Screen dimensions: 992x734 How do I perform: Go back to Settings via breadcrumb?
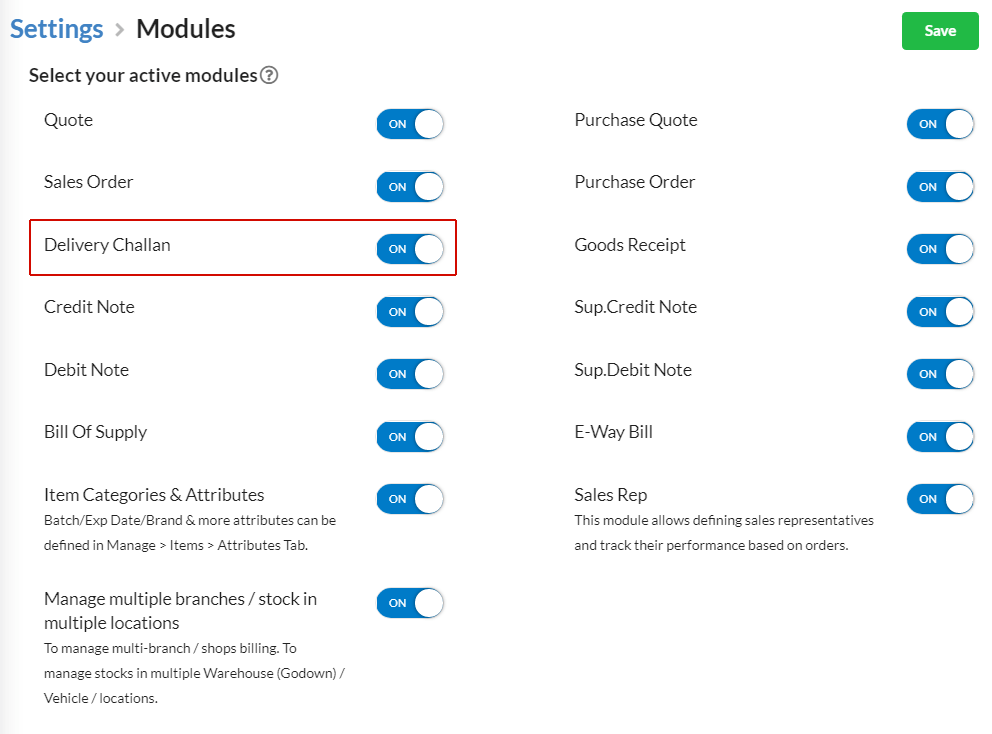click(56, 29)
